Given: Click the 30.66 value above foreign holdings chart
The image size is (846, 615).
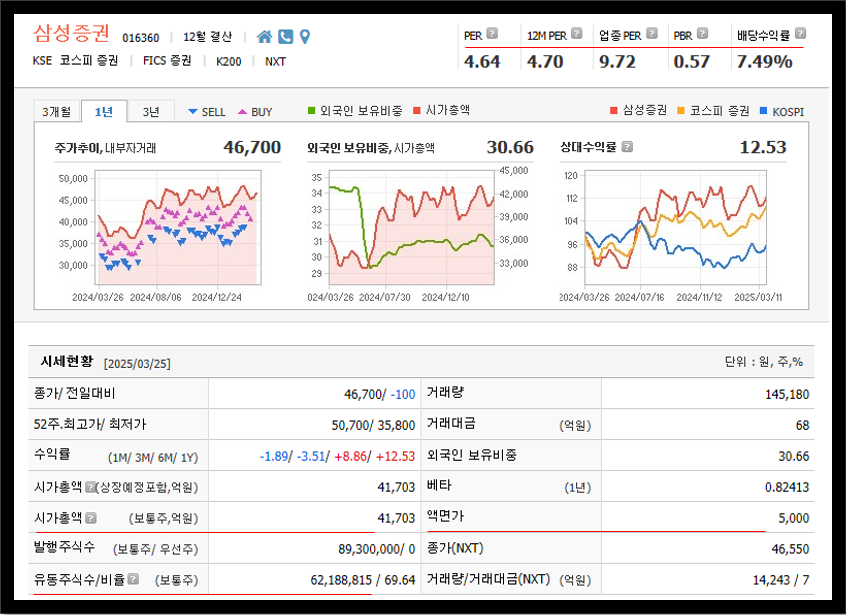Looking at the screenshot, I should pos(510,147).
